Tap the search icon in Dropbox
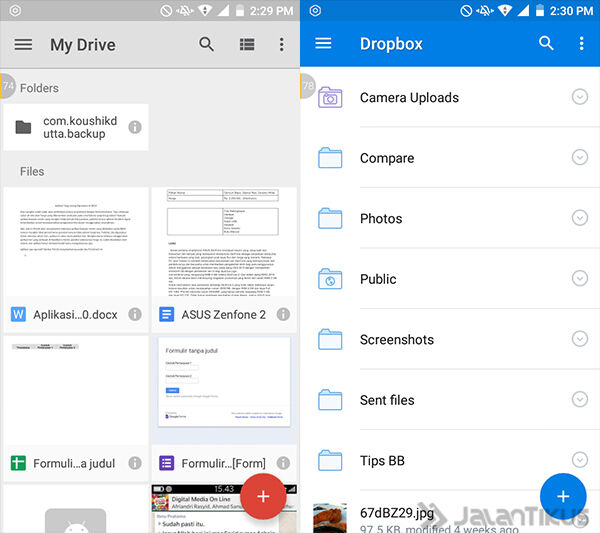The image size is (600, 533). pos(546,43)
